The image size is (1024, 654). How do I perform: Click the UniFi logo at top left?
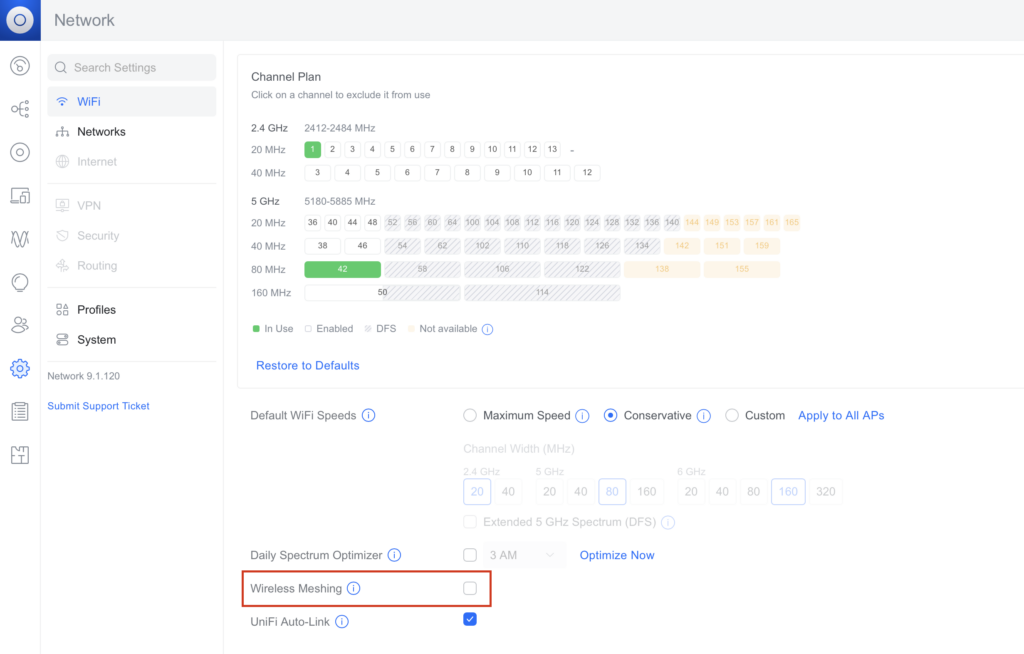20,20
